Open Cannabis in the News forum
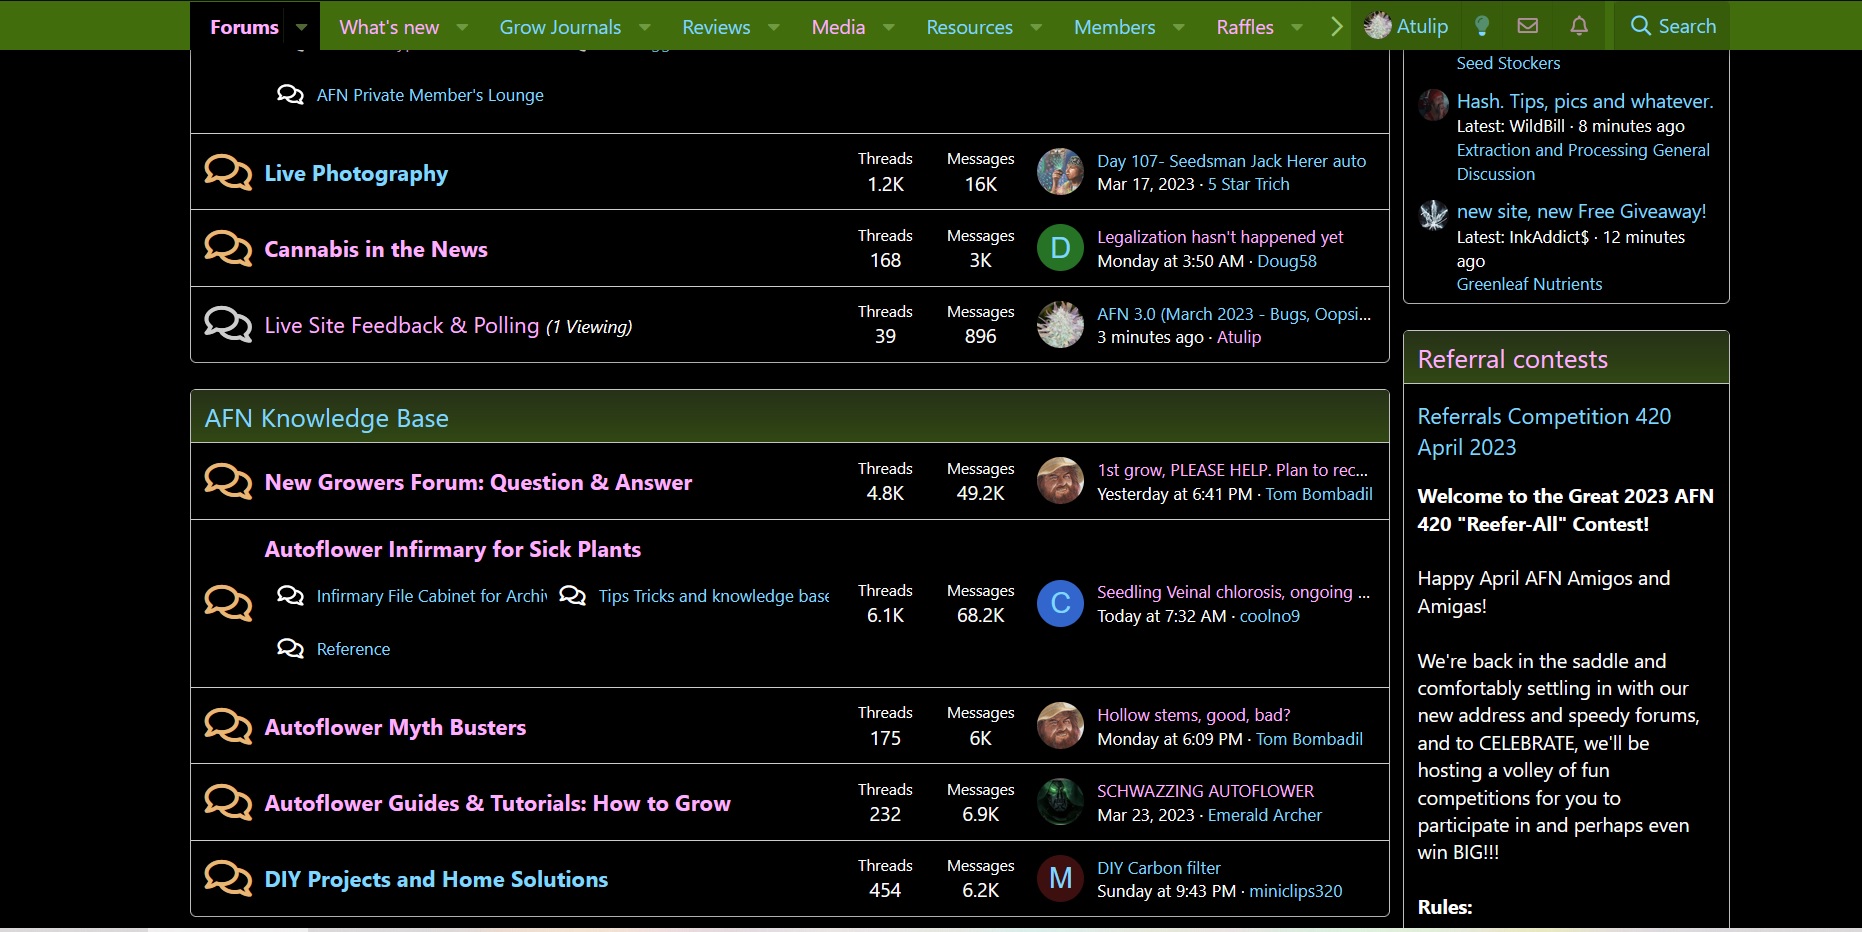The height and width of the screenshot is (932, 1862). (376, 249)
